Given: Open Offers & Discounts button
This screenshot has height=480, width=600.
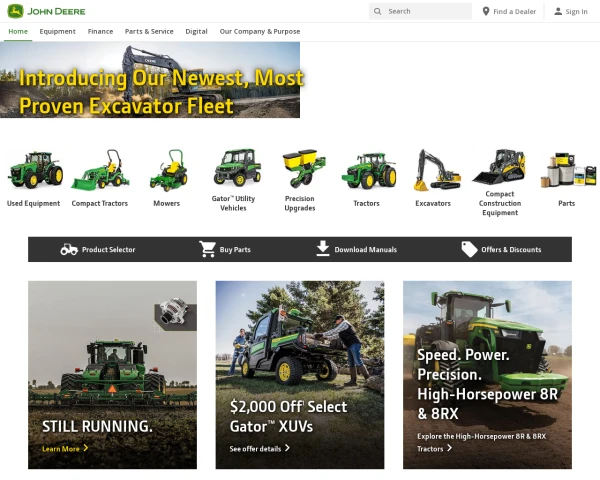Looking at the screenshot, I should pyautogui.click(x=501, y=250).
